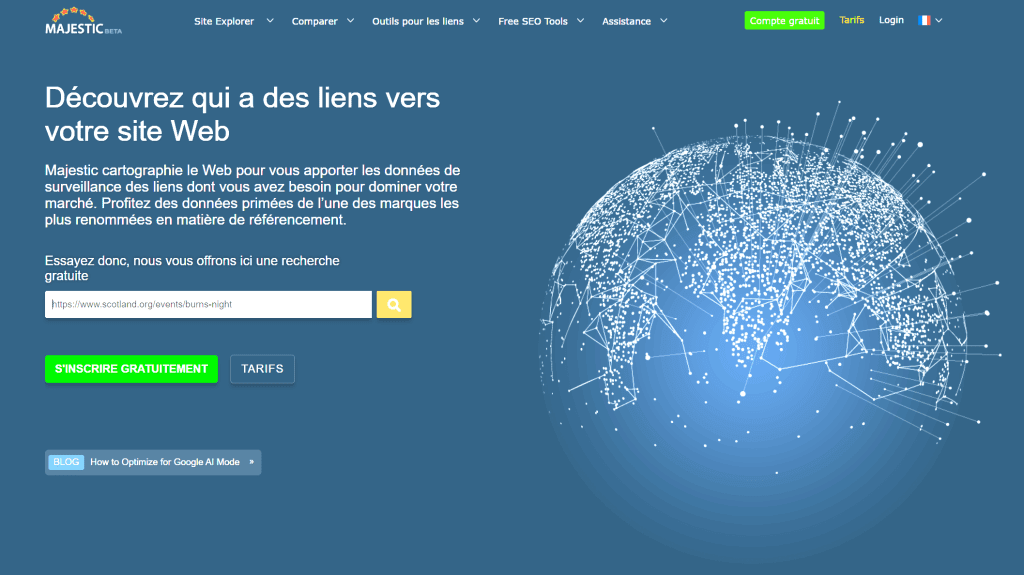
Task: Open How to Optimize for Google AI Mode
Action: (x=165, y=462)
